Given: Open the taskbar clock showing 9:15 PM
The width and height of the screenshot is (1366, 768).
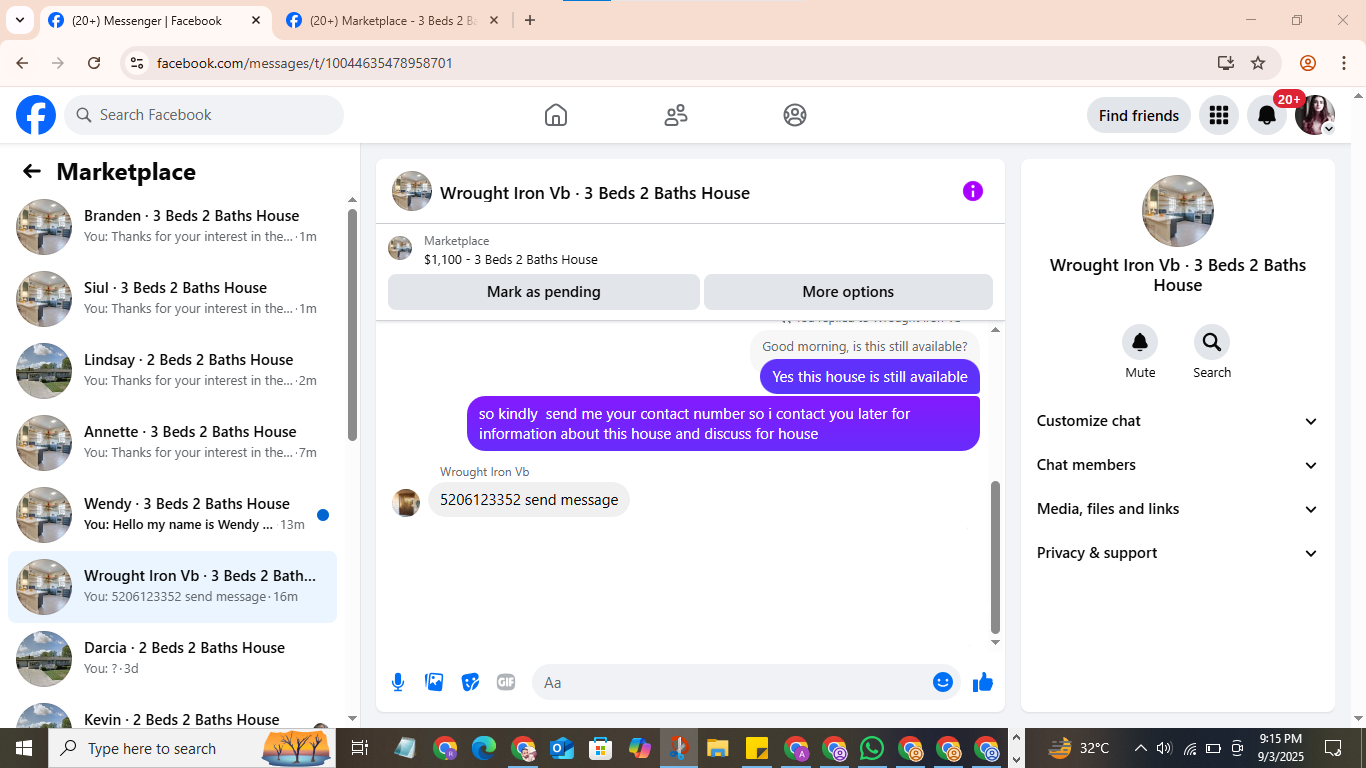Looking at the screenshot, I should pyautogui.click(x=1280, y=748).
